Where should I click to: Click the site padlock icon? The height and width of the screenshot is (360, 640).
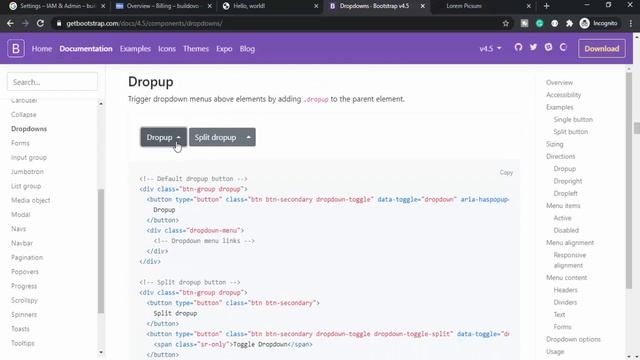(x=59, y=24)
